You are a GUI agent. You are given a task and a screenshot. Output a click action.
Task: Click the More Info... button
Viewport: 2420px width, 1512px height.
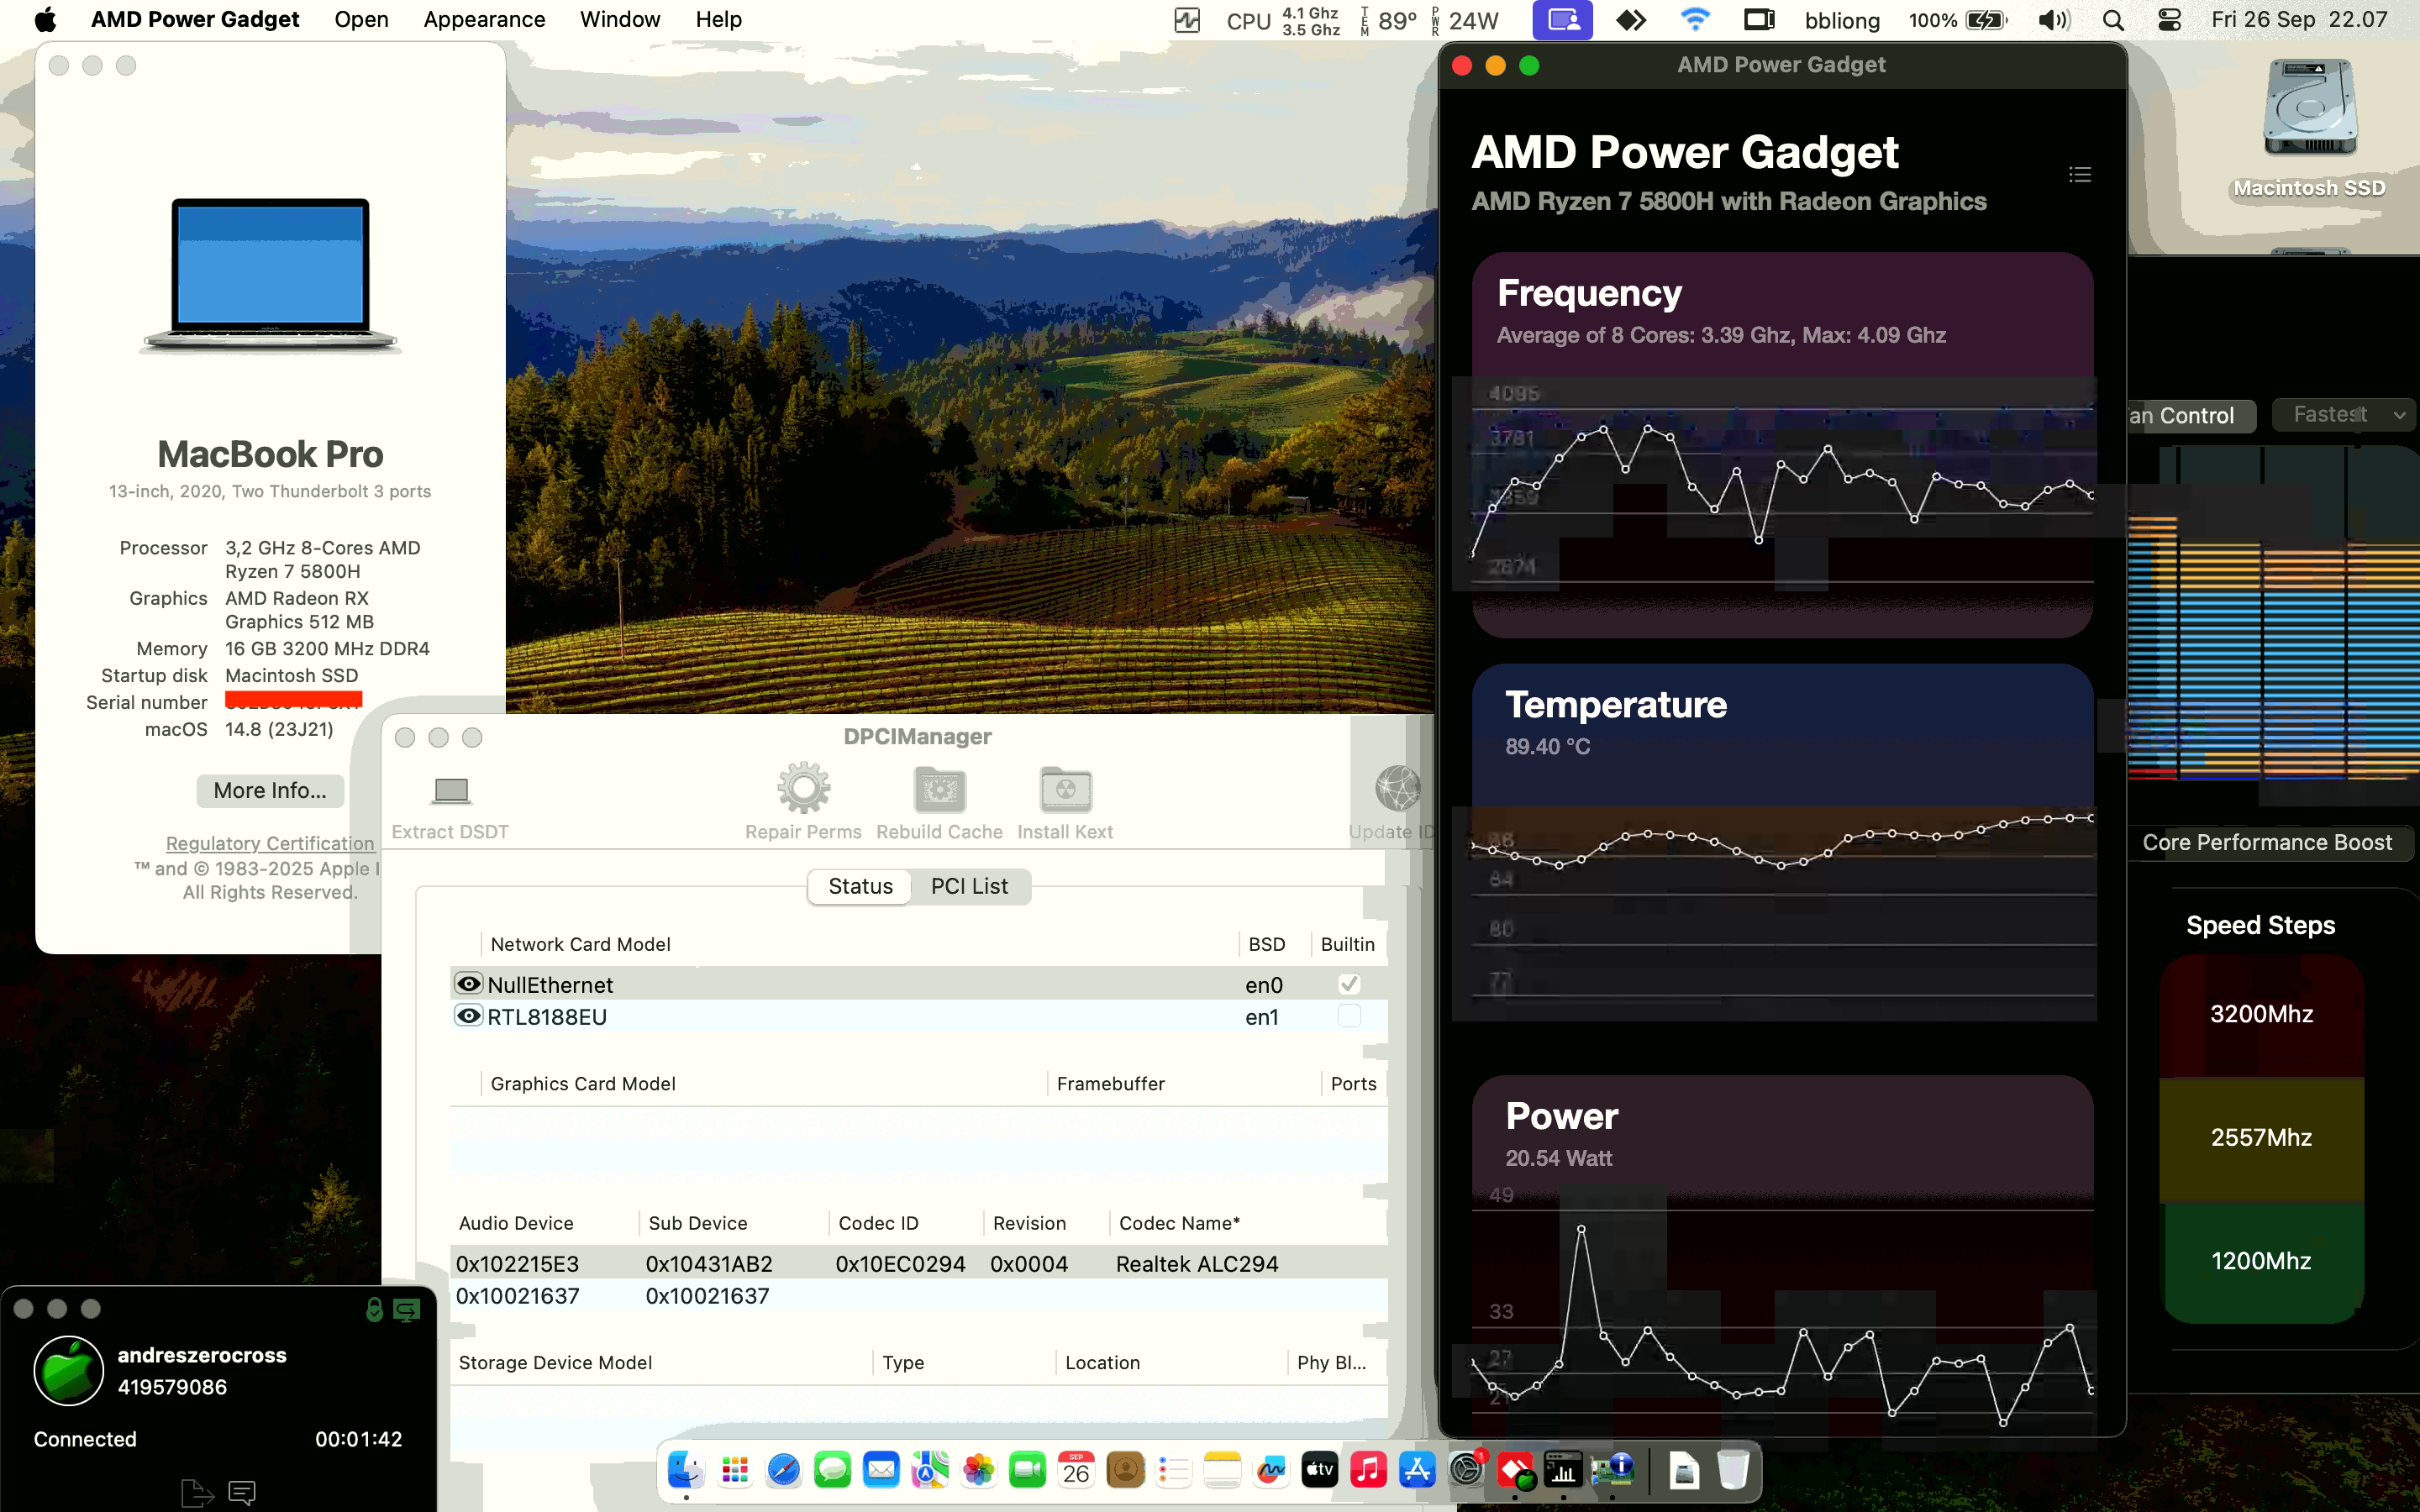click(x=270, y=790)
